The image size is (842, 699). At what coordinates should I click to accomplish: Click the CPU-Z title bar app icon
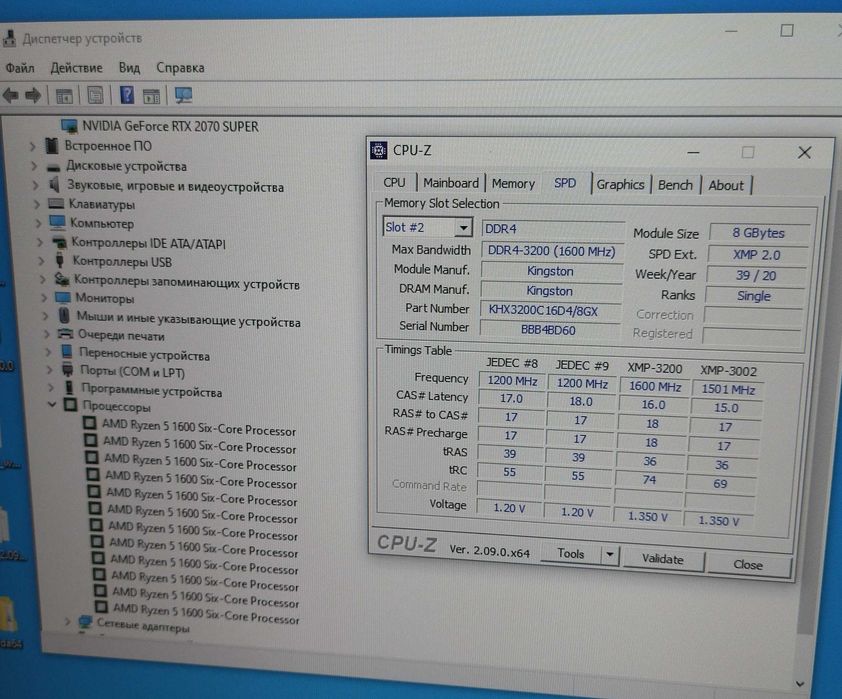point(379,151)
